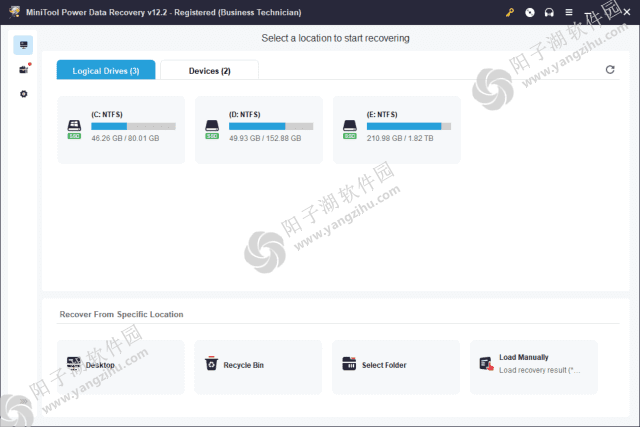Viewport: 640px width, 427px height.
Task: Click the Load recovery result subtitle
Action: (x=540, y=370)
